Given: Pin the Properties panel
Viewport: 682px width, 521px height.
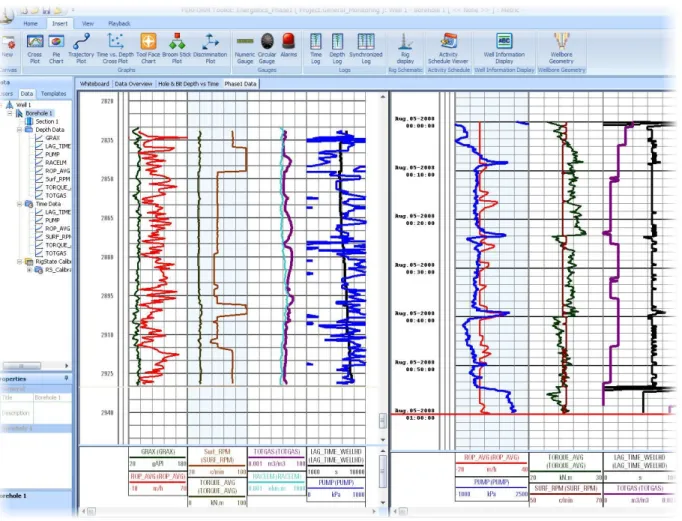Looking at the screenshot, I should pos(66,378).
